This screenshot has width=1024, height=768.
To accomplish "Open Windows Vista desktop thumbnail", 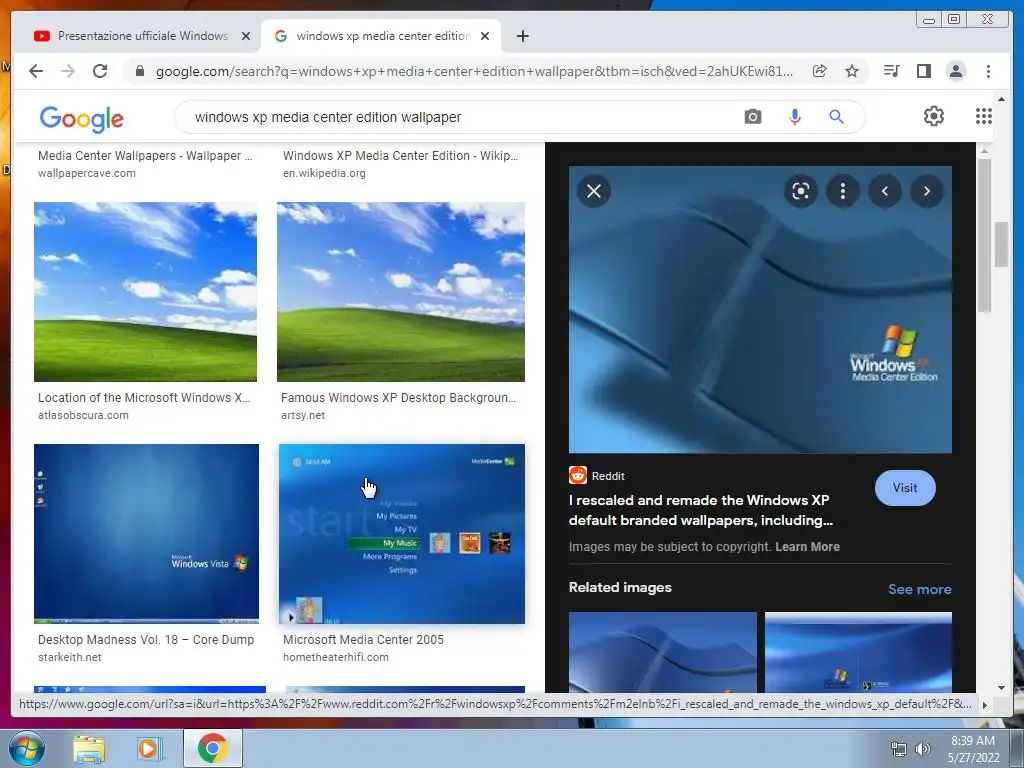I will 146,534.
